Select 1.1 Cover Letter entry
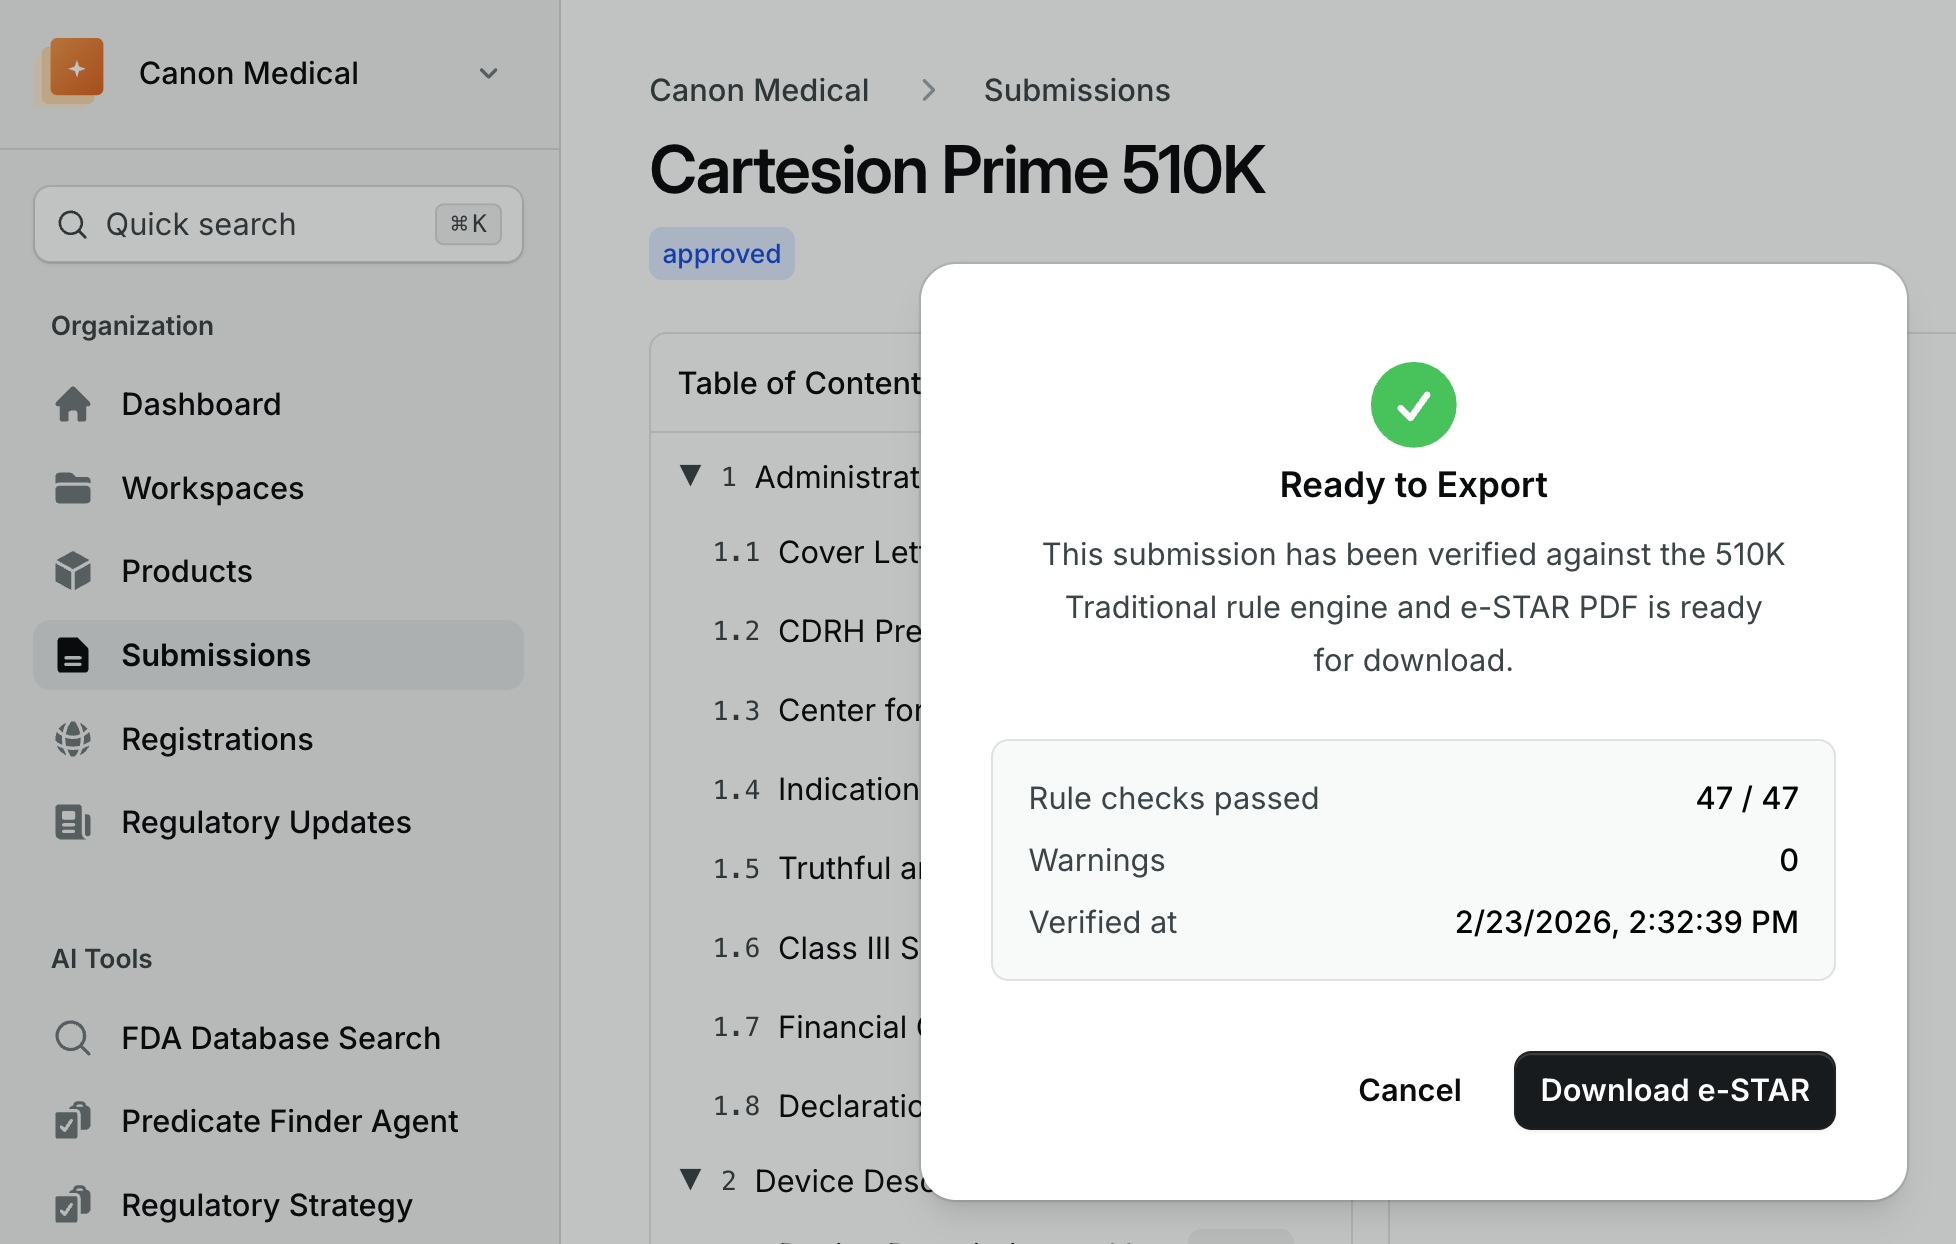The height and width of the screenshot is (1244, 1956). click(848, 552)
